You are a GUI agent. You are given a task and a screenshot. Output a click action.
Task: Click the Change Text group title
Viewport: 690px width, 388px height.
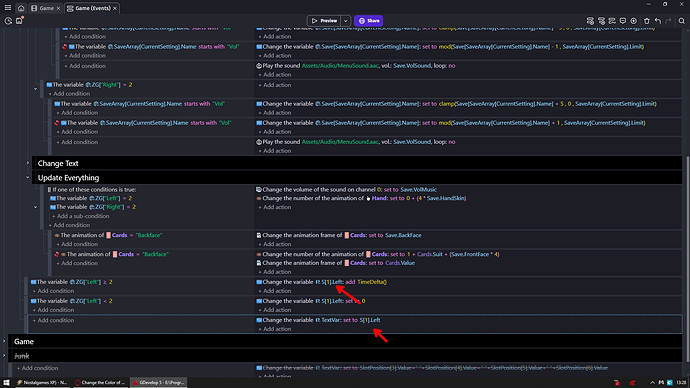(58, 163)
